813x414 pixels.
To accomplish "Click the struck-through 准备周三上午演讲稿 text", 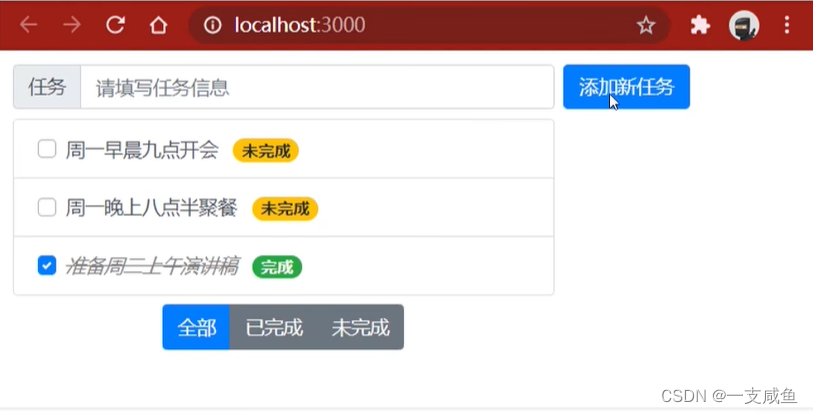I will 152,267.
